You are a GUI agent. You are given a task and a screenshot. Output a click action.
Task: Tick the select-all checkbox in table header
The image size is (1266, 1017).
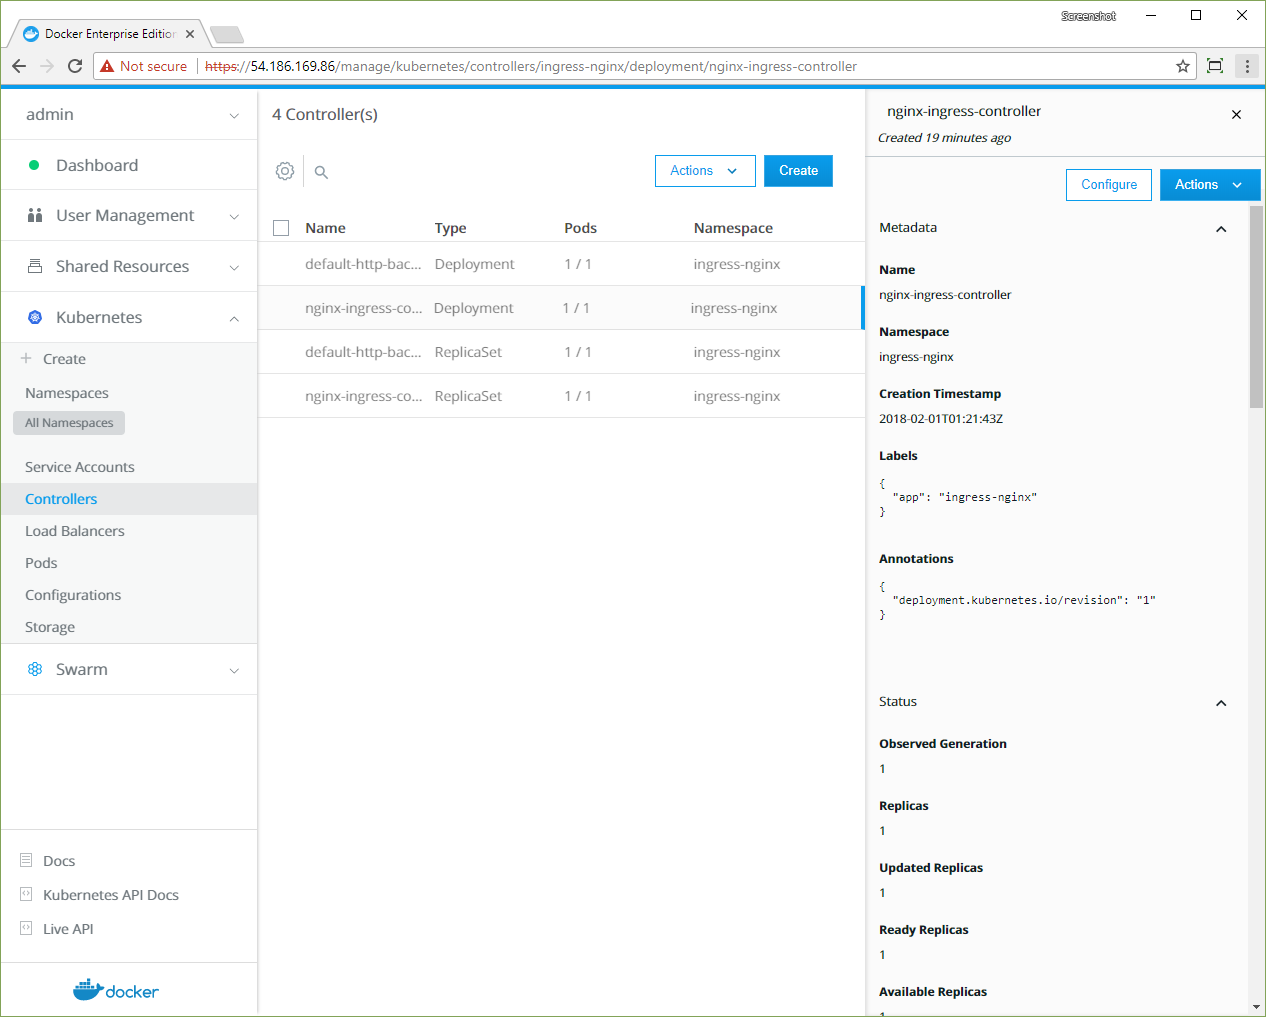[281, 228]
